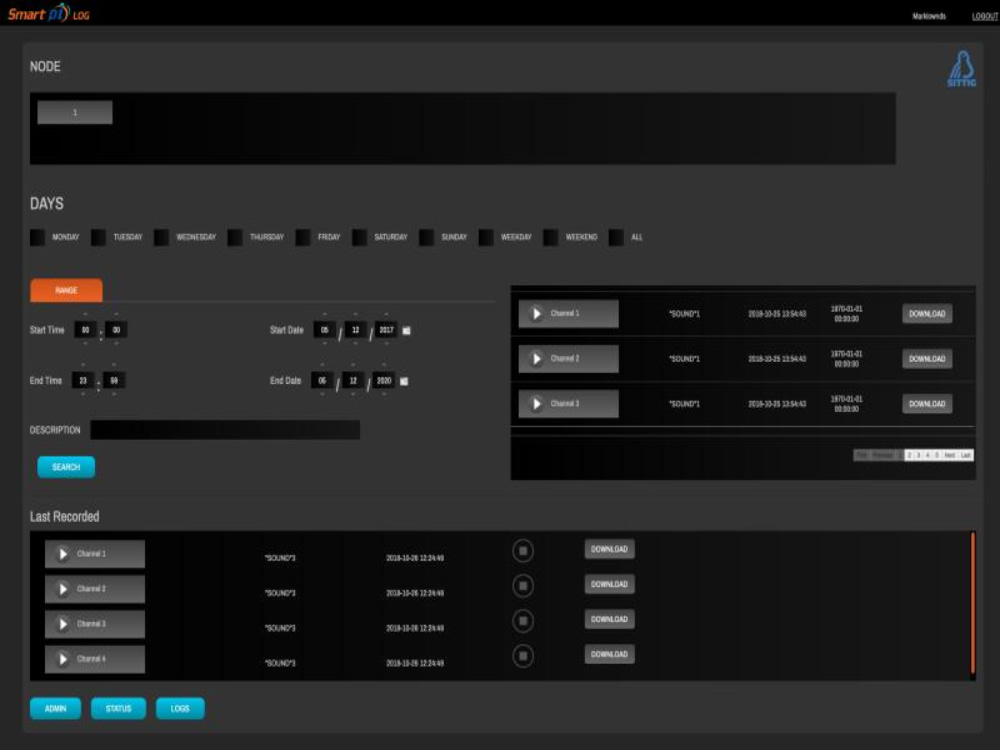
Task: Go to the Next results page
Action: click(950, 455)
